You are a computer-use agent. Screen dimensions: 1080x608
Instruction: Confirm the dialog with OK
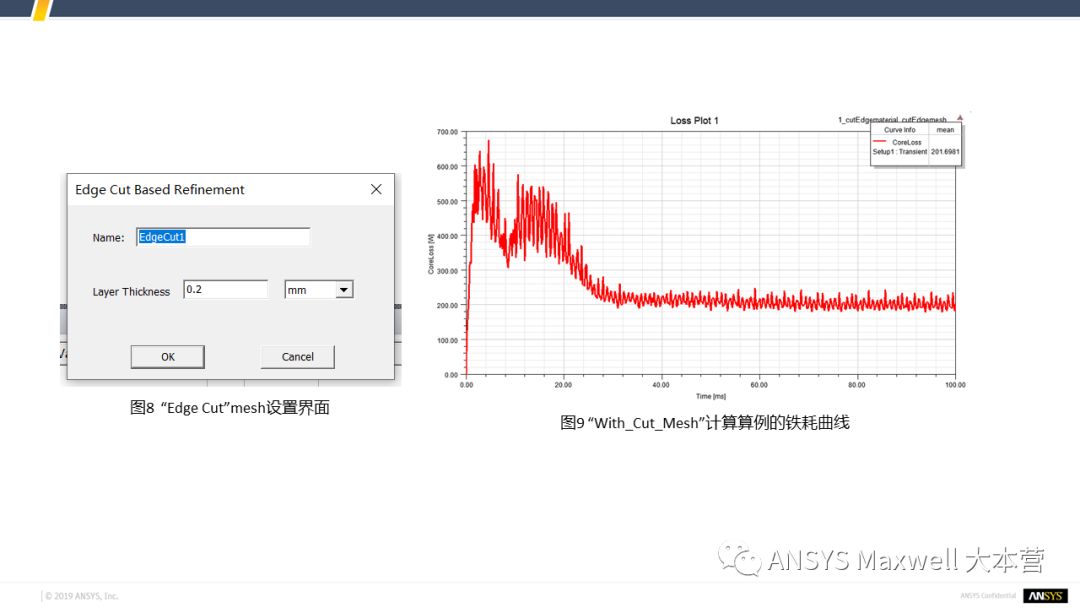(x=167, y=357)
